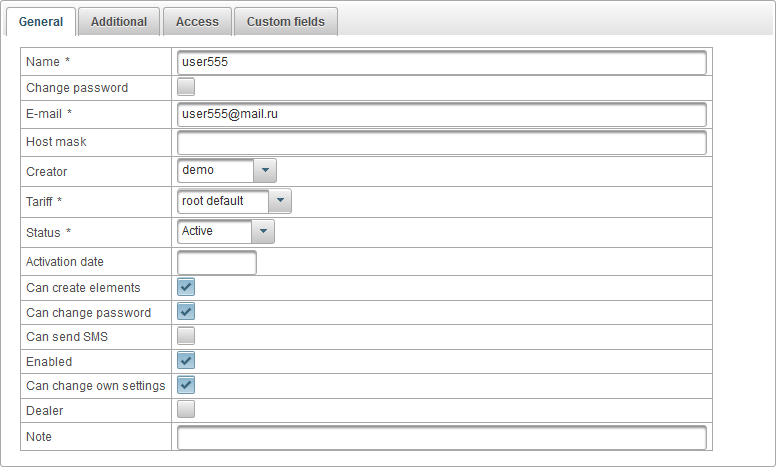This screenshot has width=776, height=467.
Task: Switch to the General tab
Action: 41,22
